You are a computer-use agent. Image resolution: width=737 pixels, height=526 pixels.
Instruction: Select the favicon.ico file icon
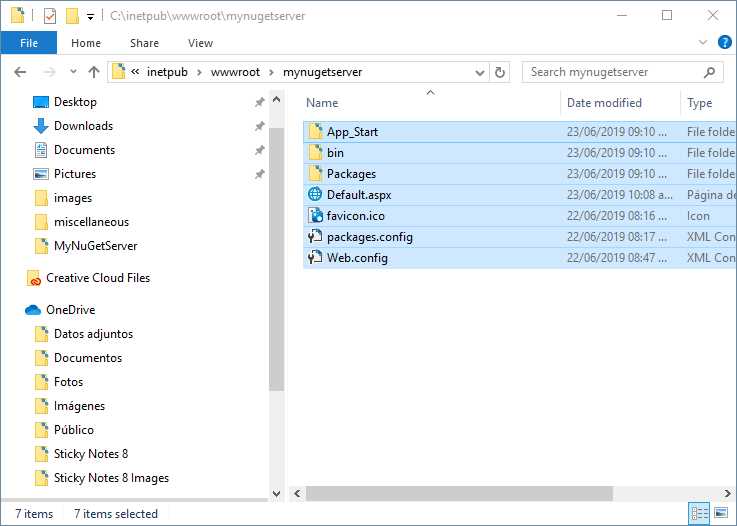[x=315, y=215]
